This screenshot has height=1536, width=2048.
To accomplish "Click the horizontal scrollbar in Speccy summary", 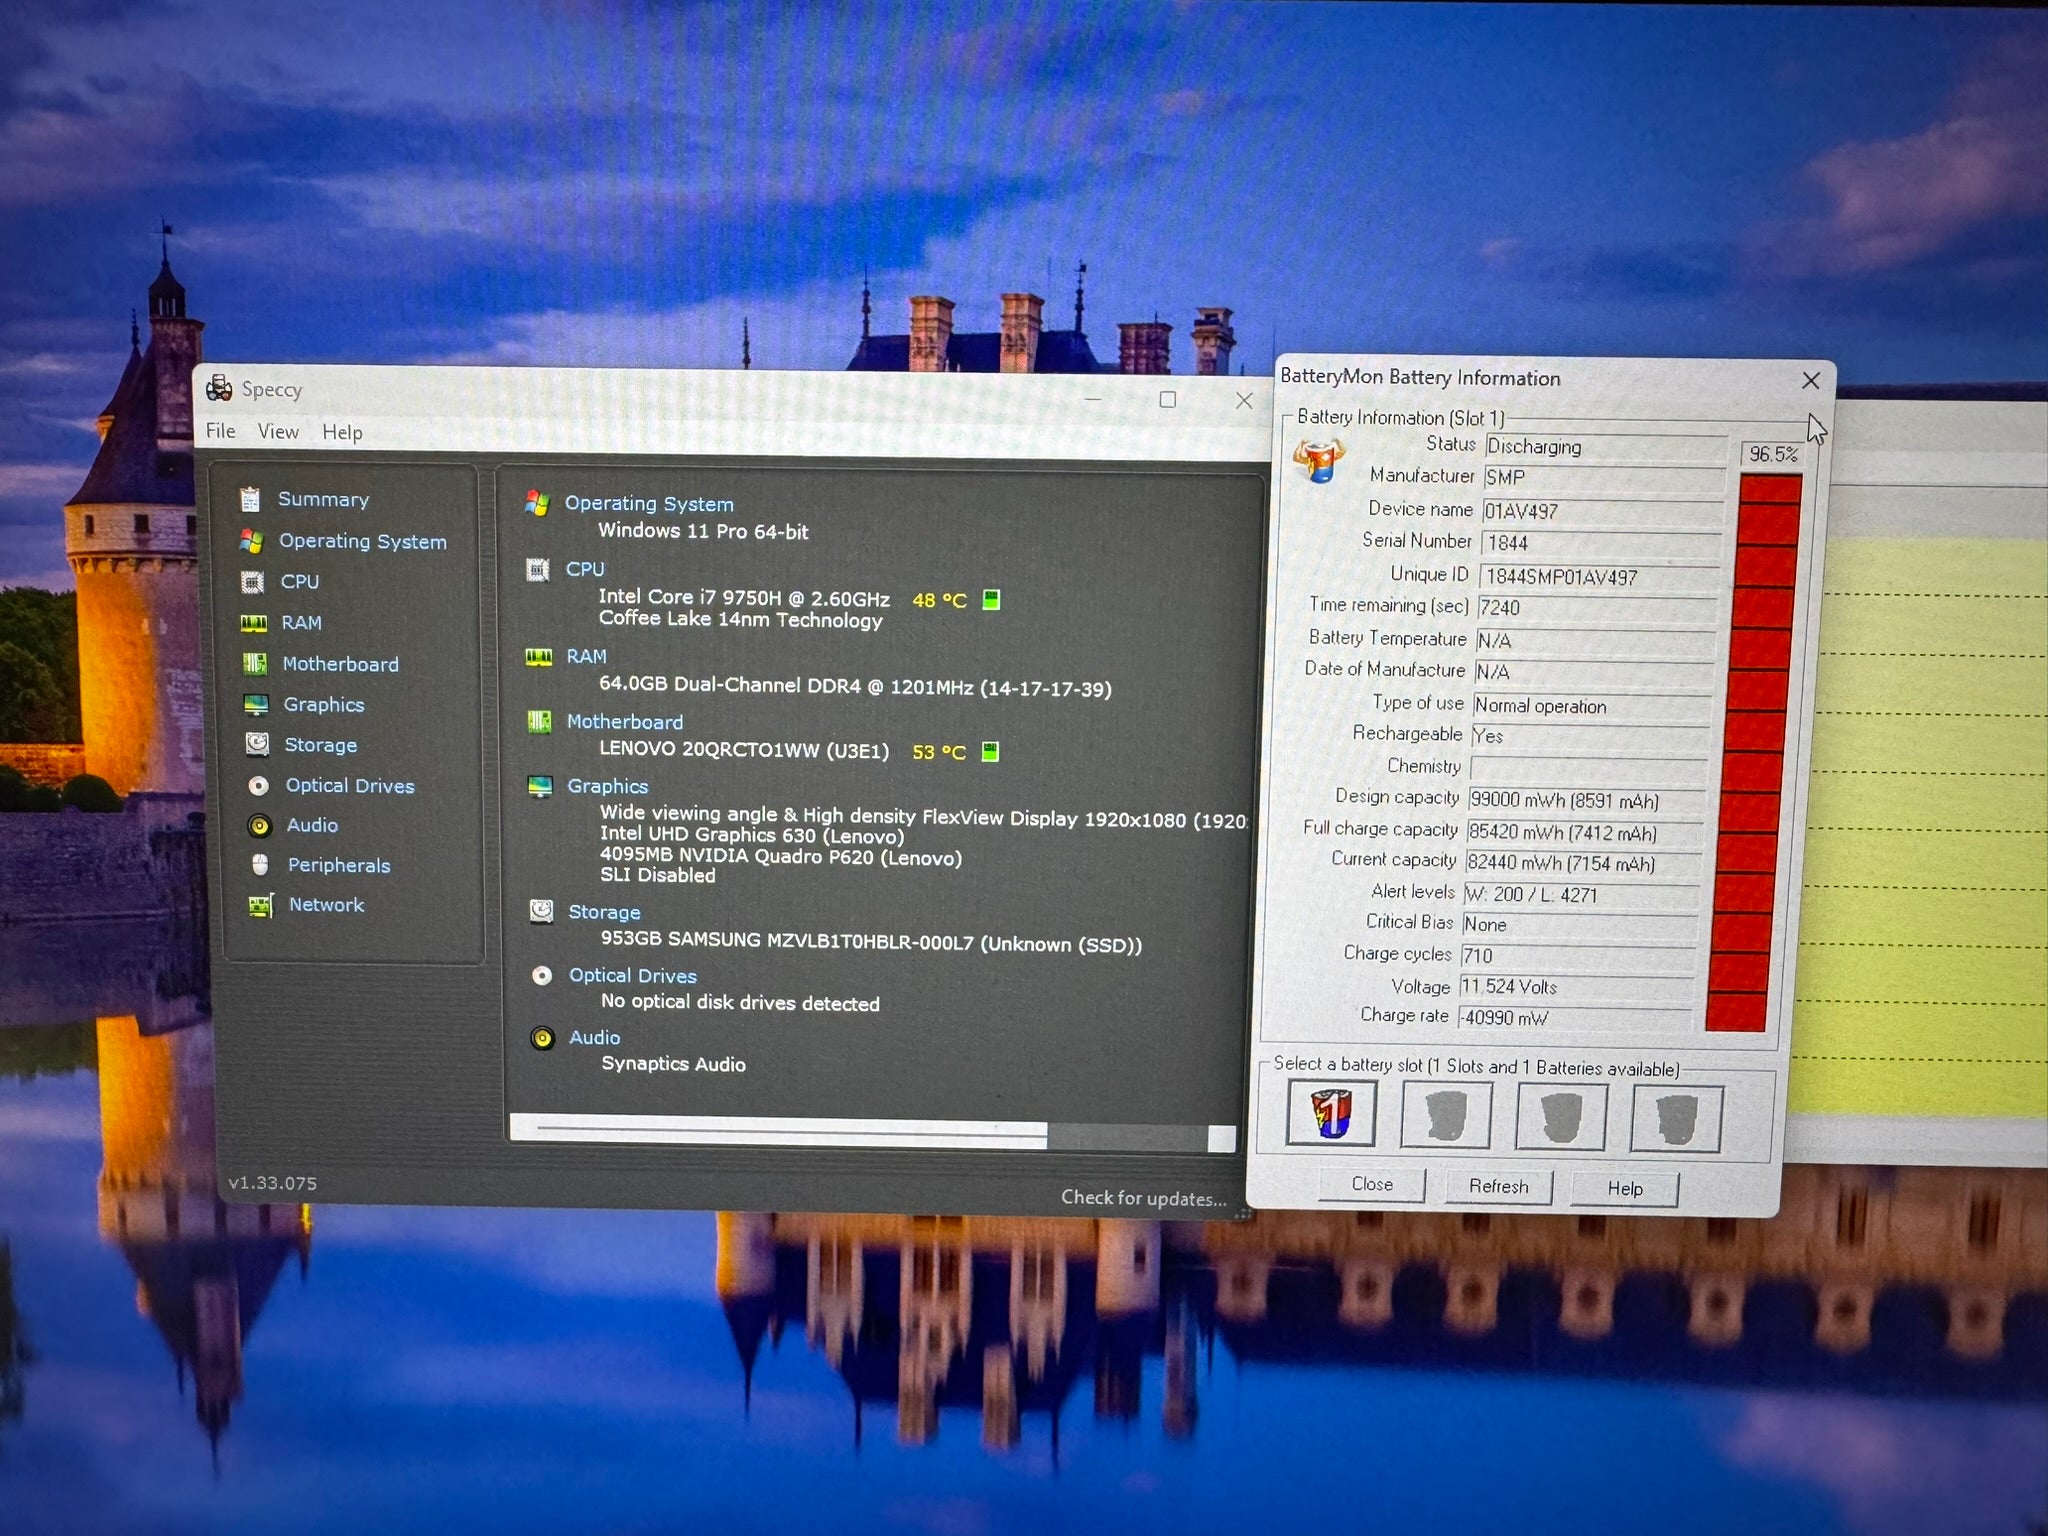I will [x=872, y=1134].
